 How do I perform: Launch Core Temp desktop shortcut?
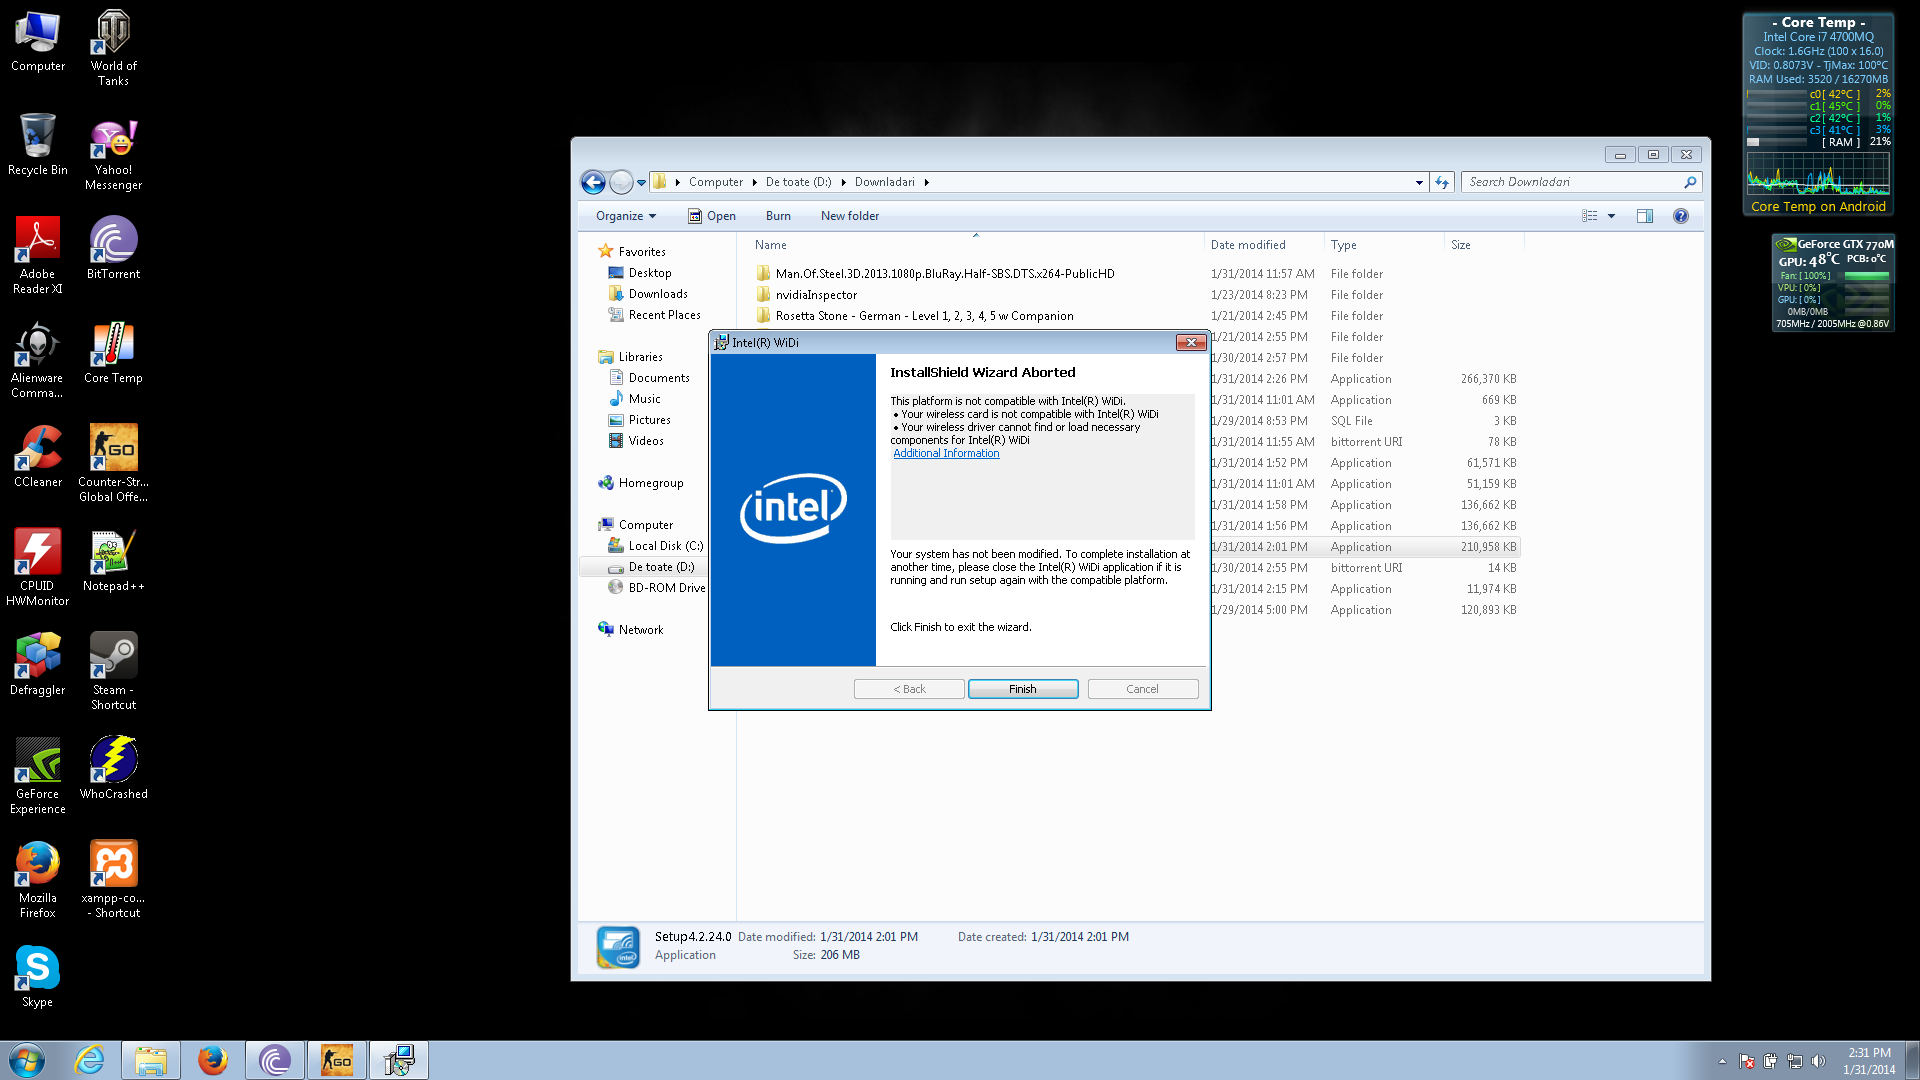click(113, 352)
